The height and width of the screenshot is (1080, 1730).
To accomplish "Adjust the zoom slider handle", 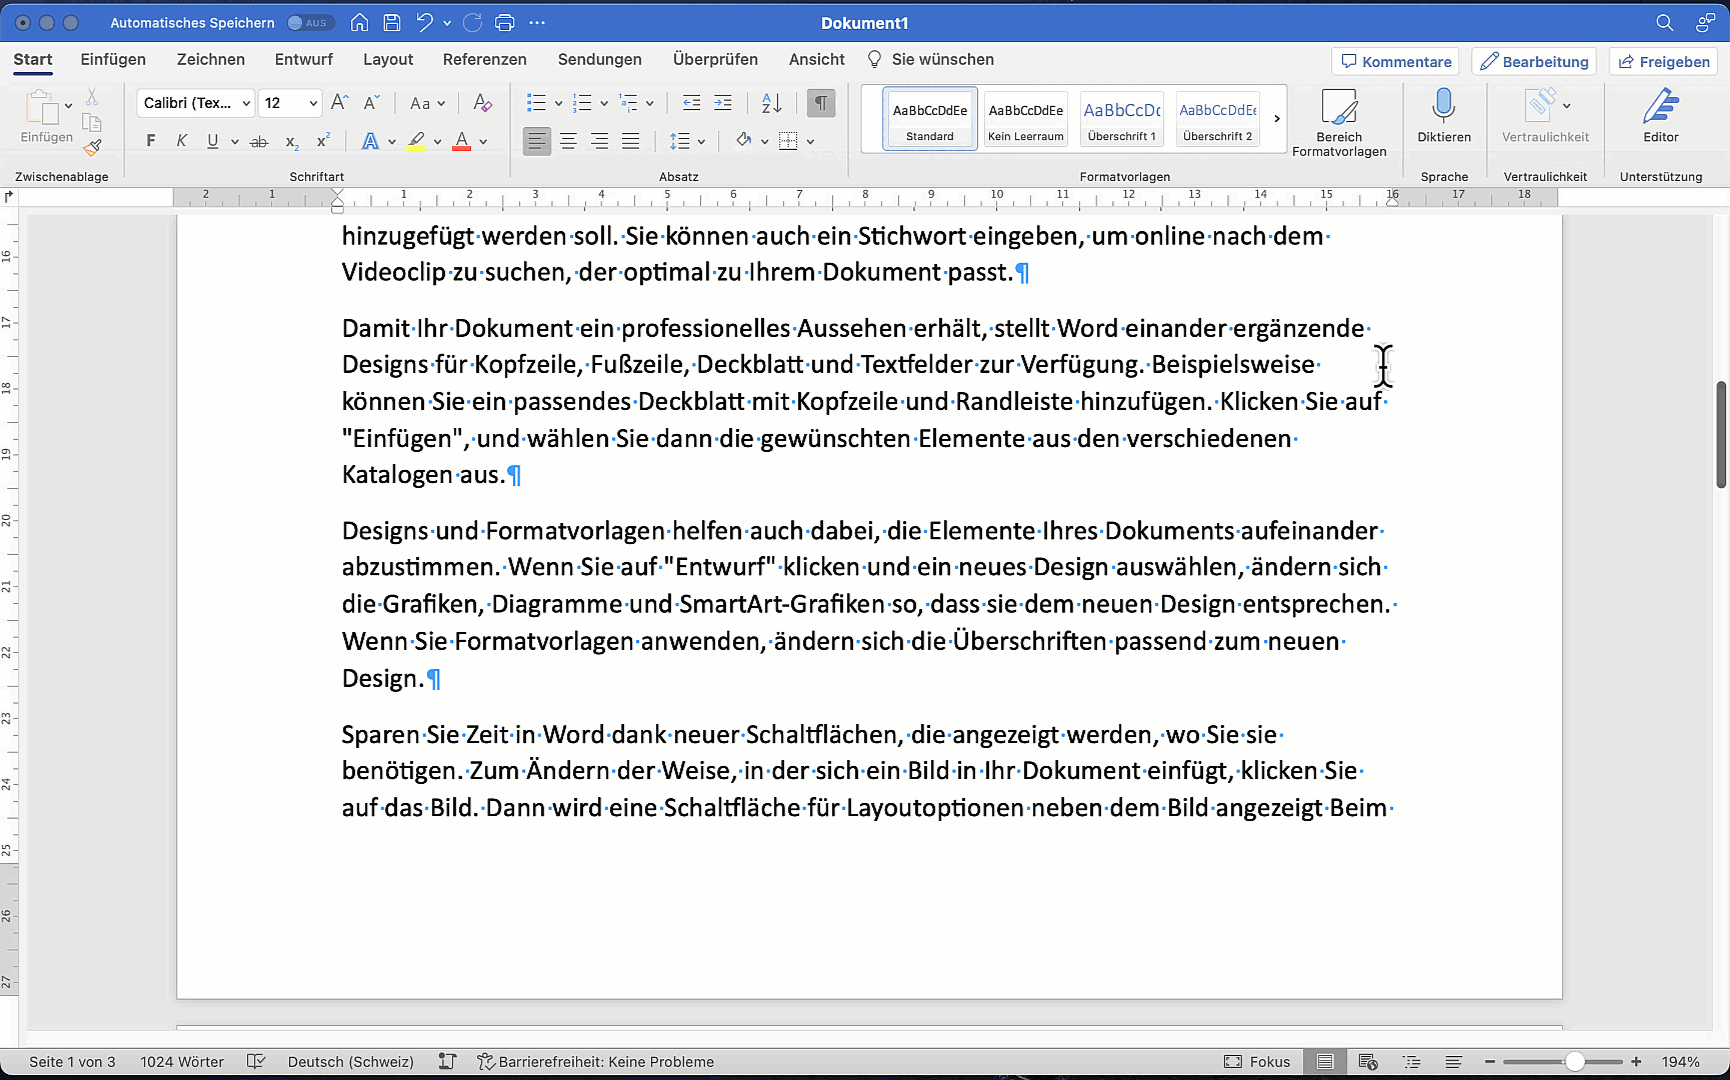I will pyautogui.click(x=1574, y=1062).
